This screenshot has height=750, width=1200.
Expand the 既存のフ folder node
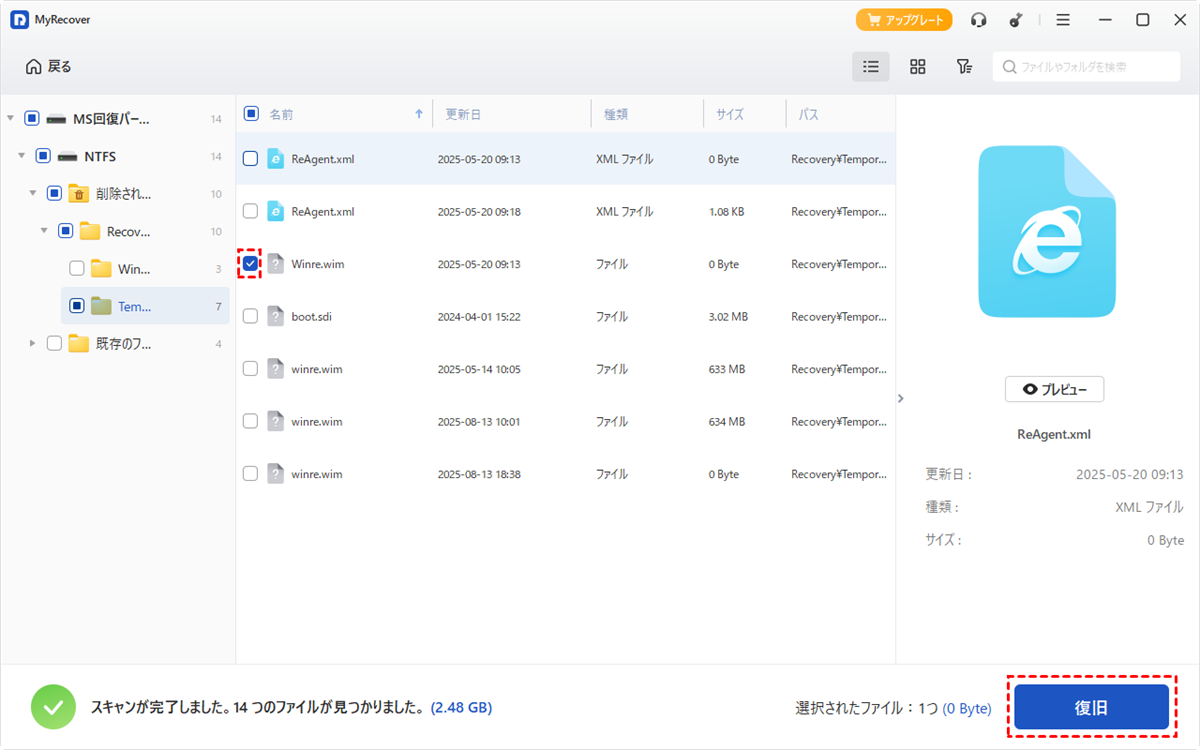(x=32, y=343)
